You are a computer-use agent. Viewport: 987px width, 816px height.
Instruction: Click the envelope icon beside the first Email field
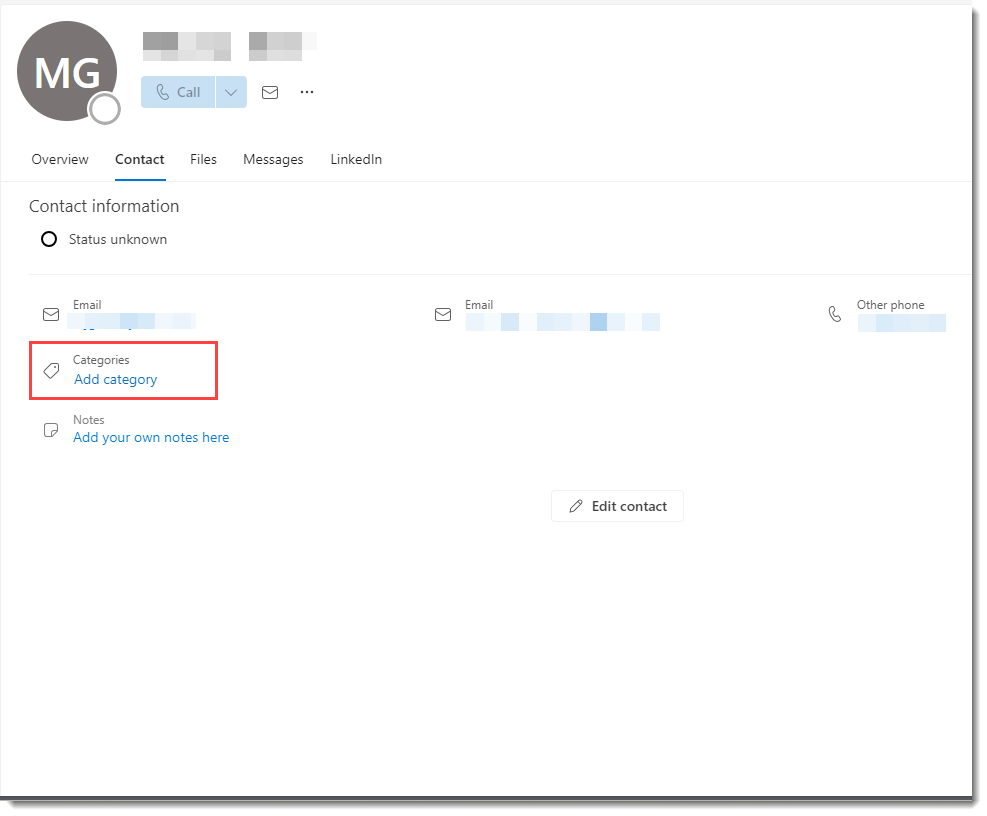51,314
